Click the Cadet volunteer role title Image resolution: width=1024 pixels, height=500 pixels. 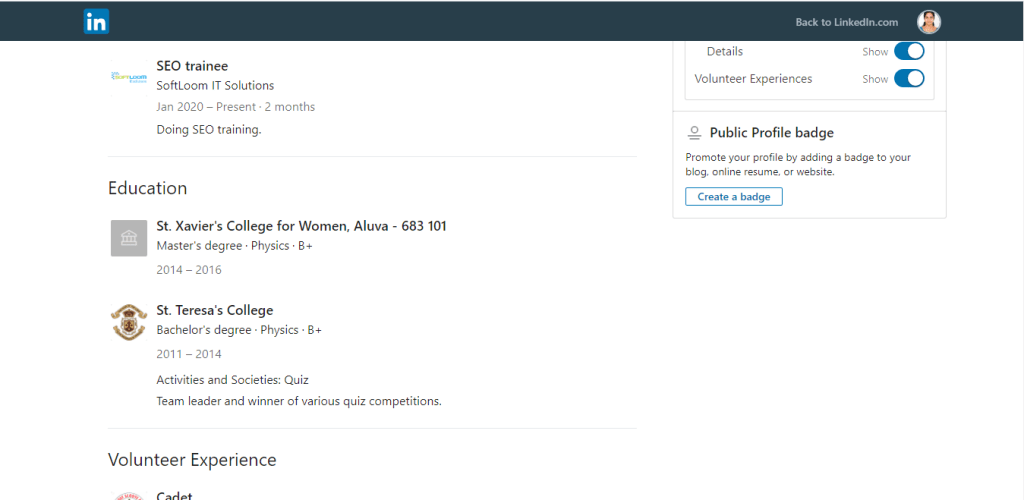point(174,495)
